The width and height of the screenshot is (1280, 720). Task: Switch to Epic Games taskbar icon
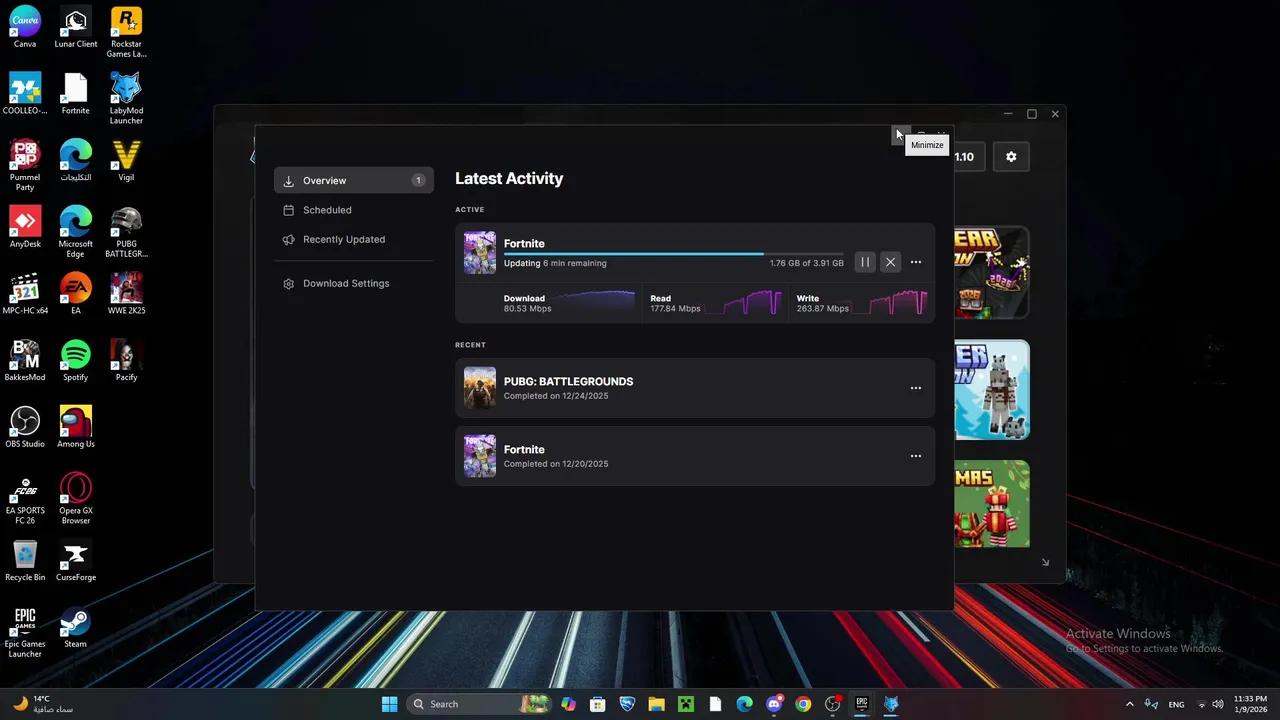point(862,704)
